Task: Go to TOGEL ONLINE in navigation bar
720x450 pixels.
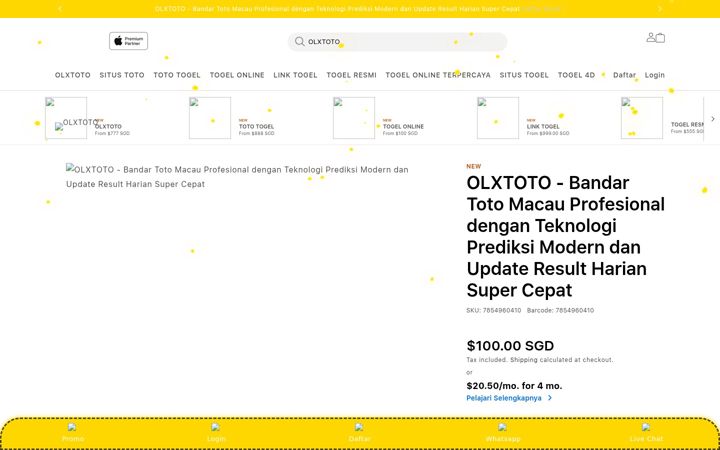Action: tap(237, 75)
